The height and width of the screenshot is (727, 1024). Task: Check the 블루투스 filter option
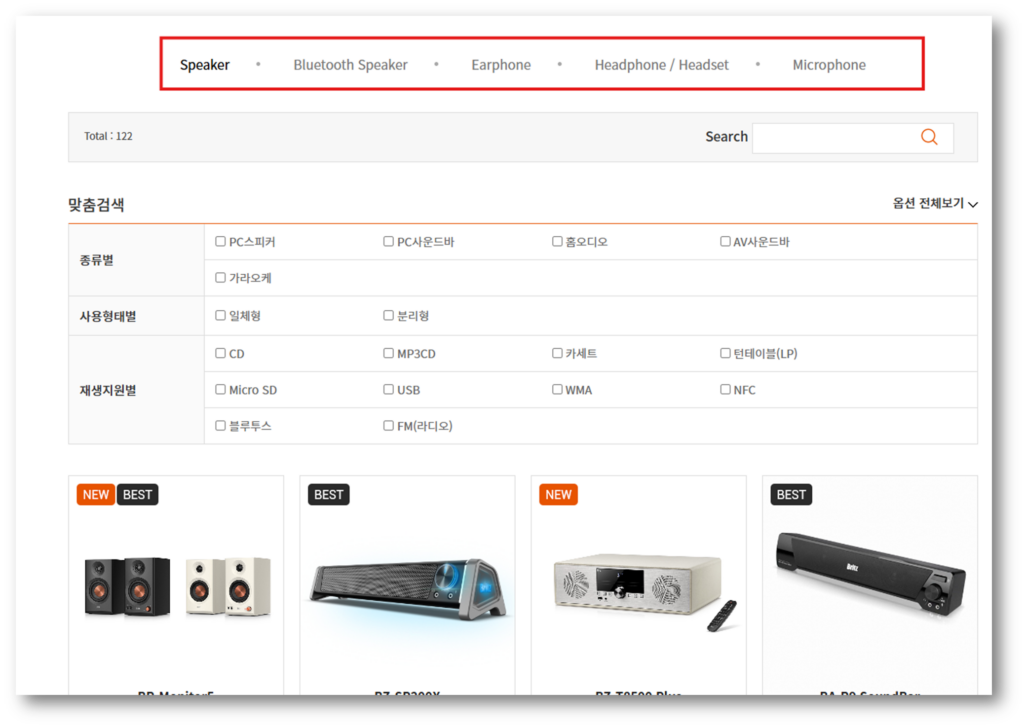pos(221,425)
